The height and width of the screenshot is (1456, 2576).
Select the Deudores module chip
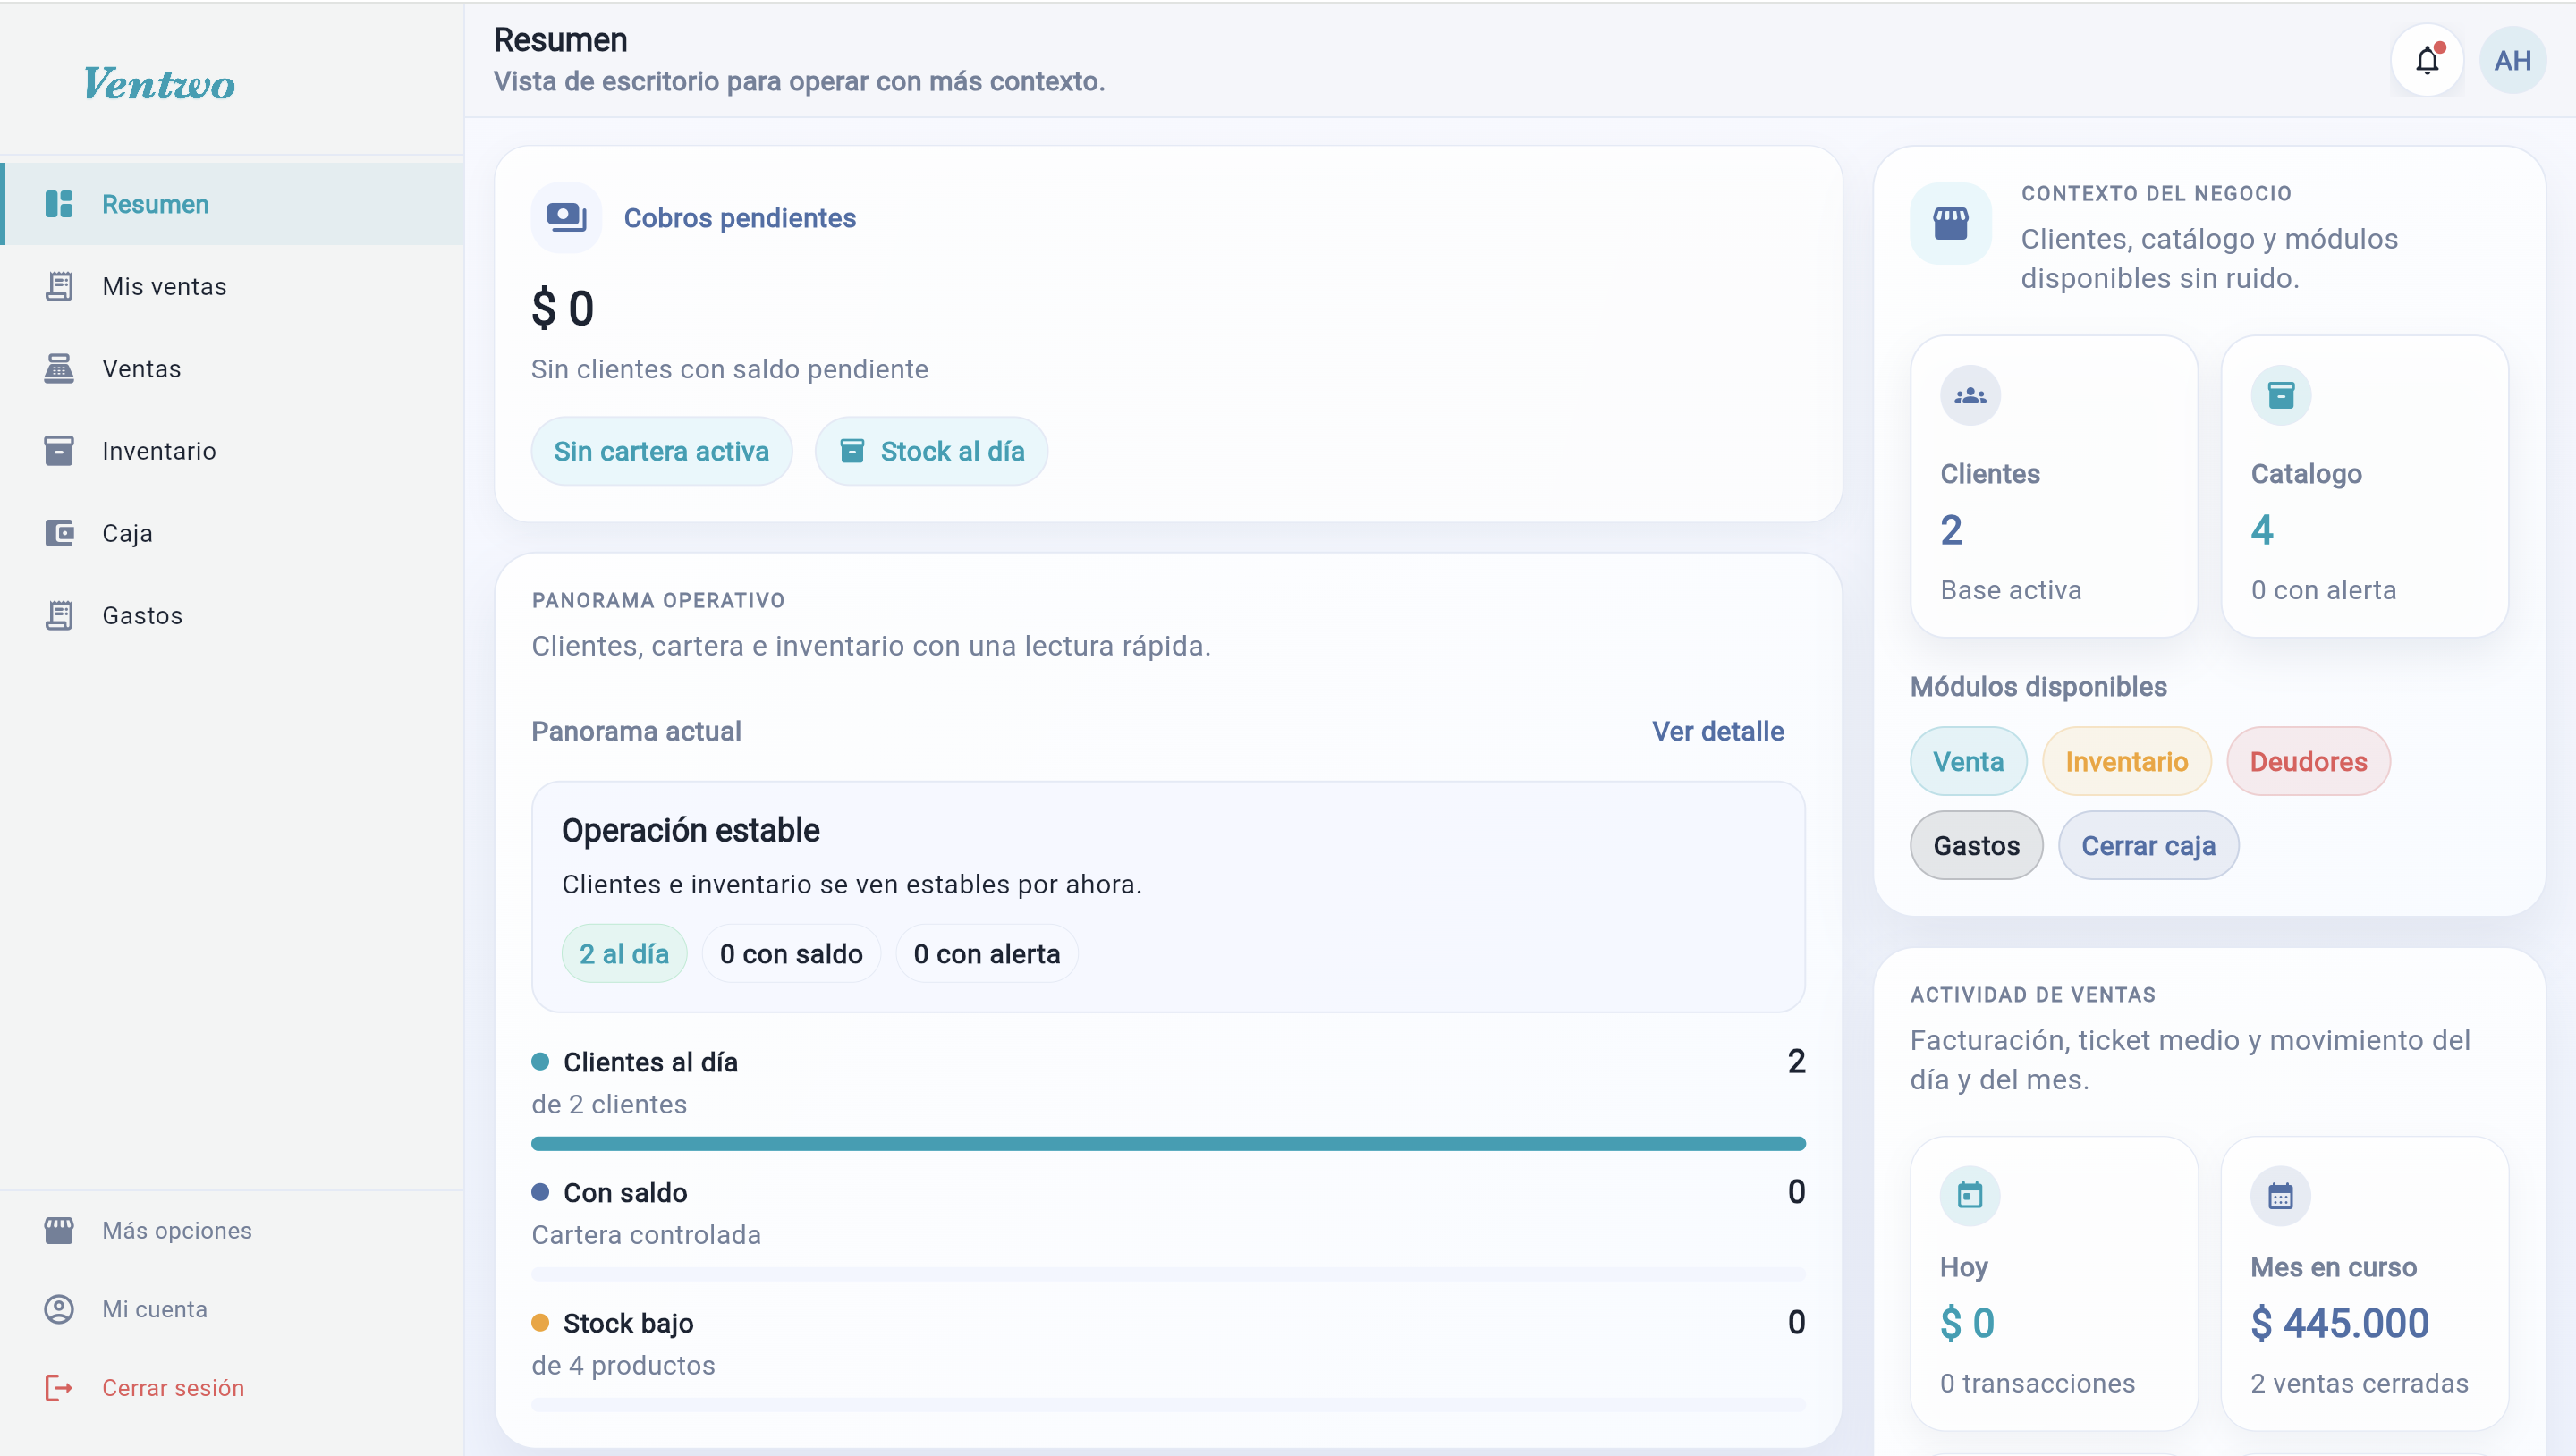tap(2308, 762)
